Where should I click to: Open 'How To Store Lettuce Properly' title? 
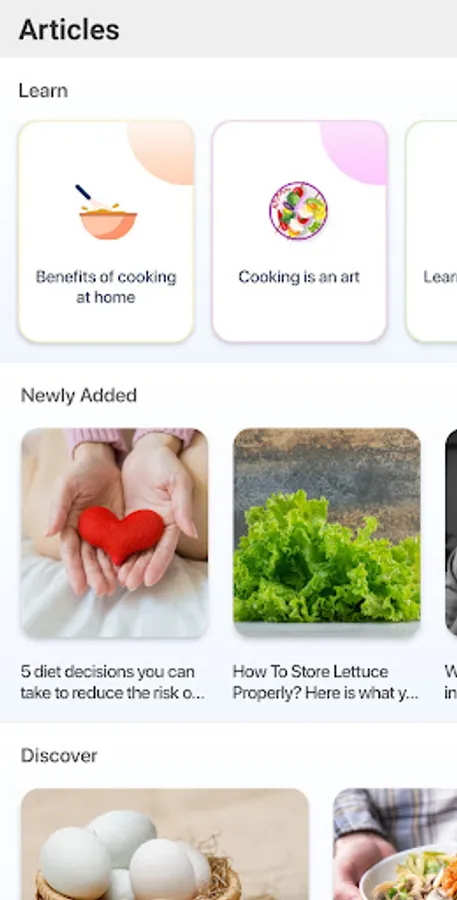click(326, 682)
